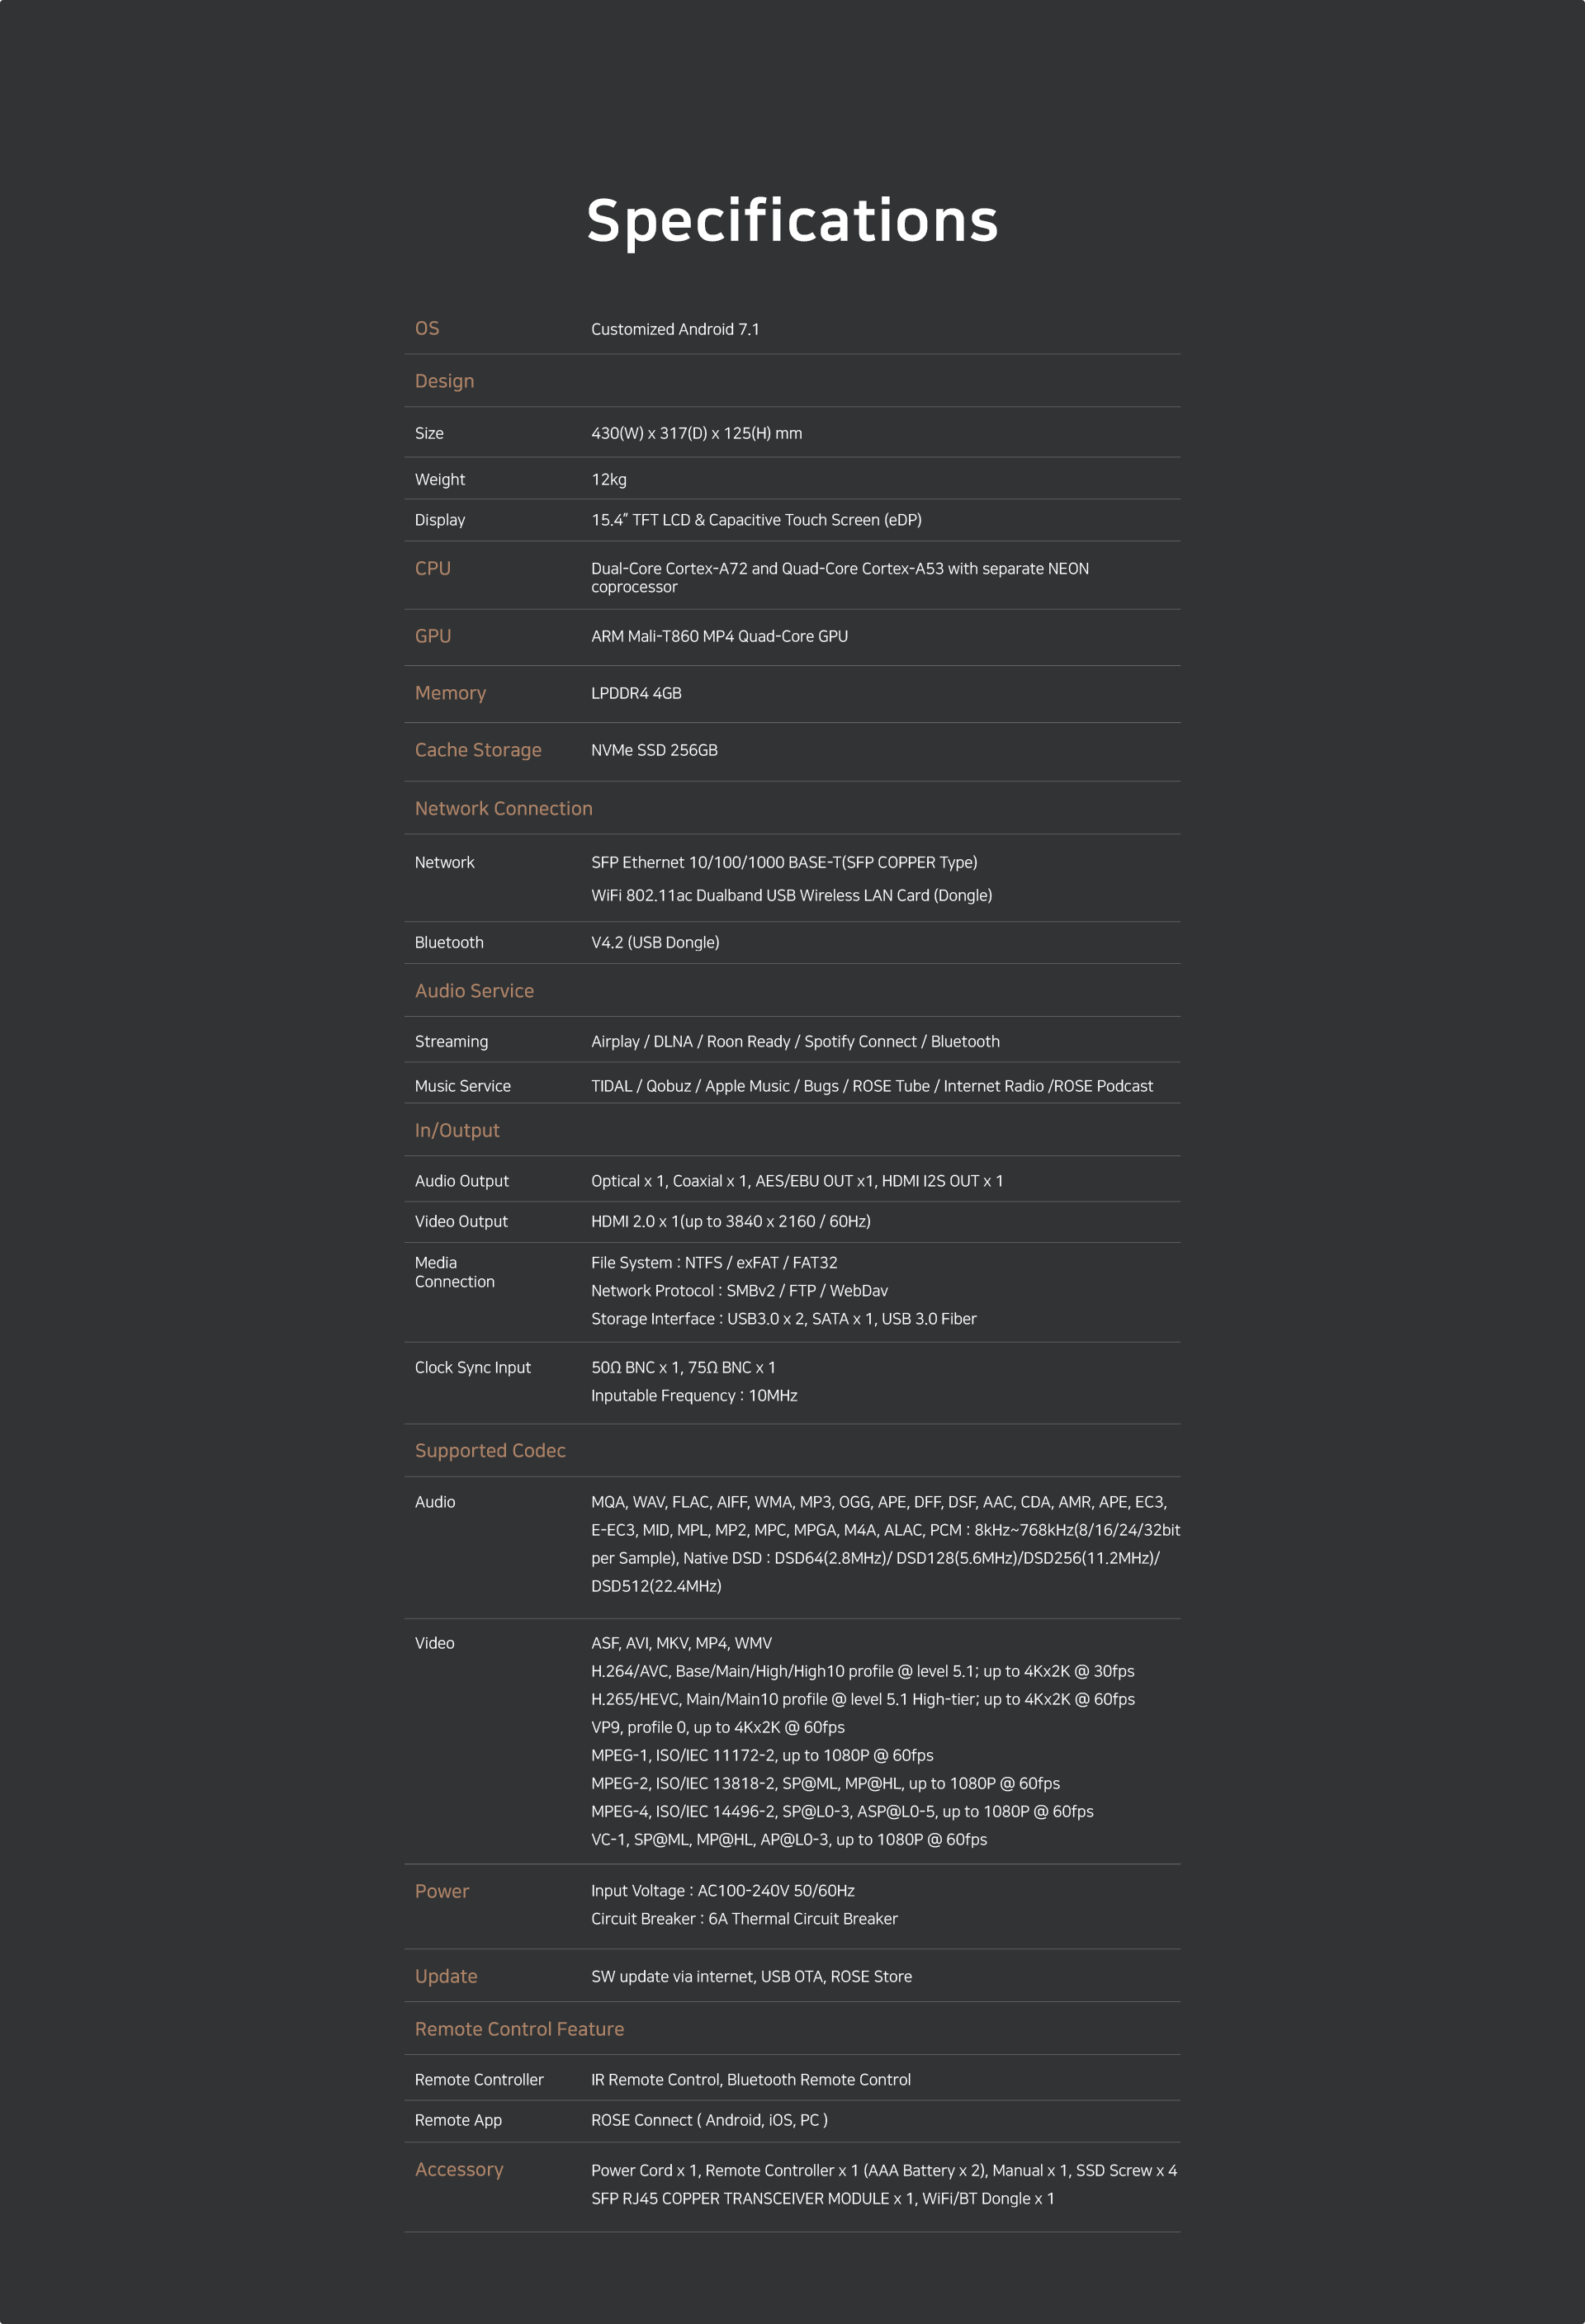Select the Video Output HDMI value
The image size is (1585, 2324).
(x=731, y=1221)
